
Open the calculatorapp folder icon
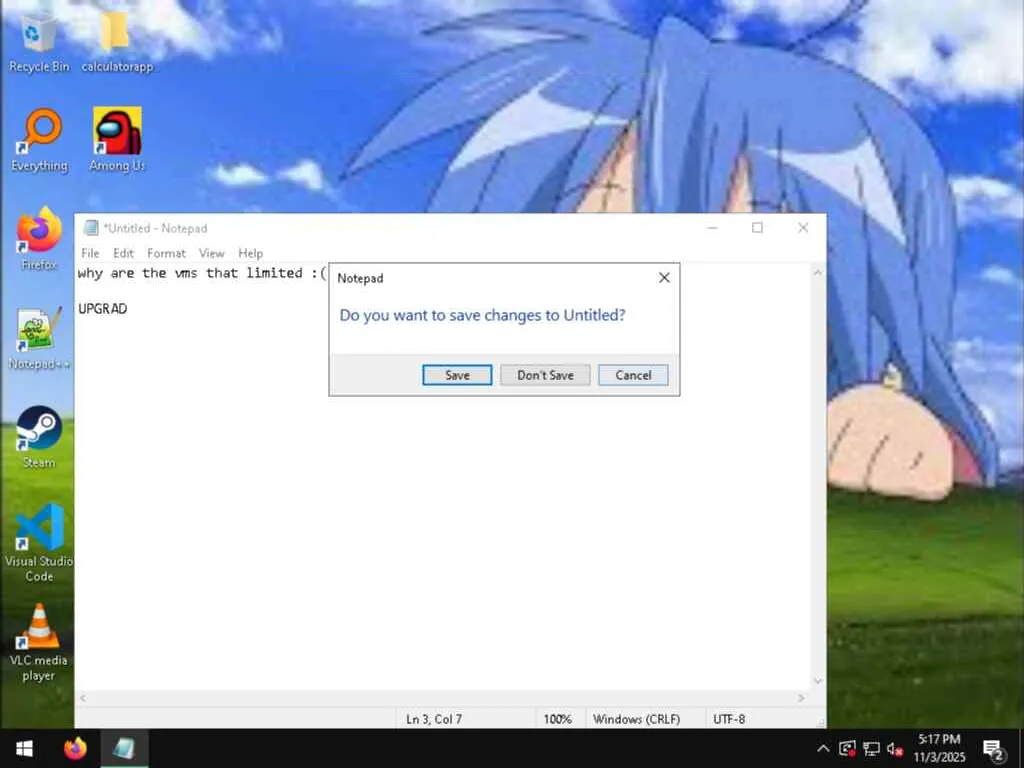click(117, 42)
